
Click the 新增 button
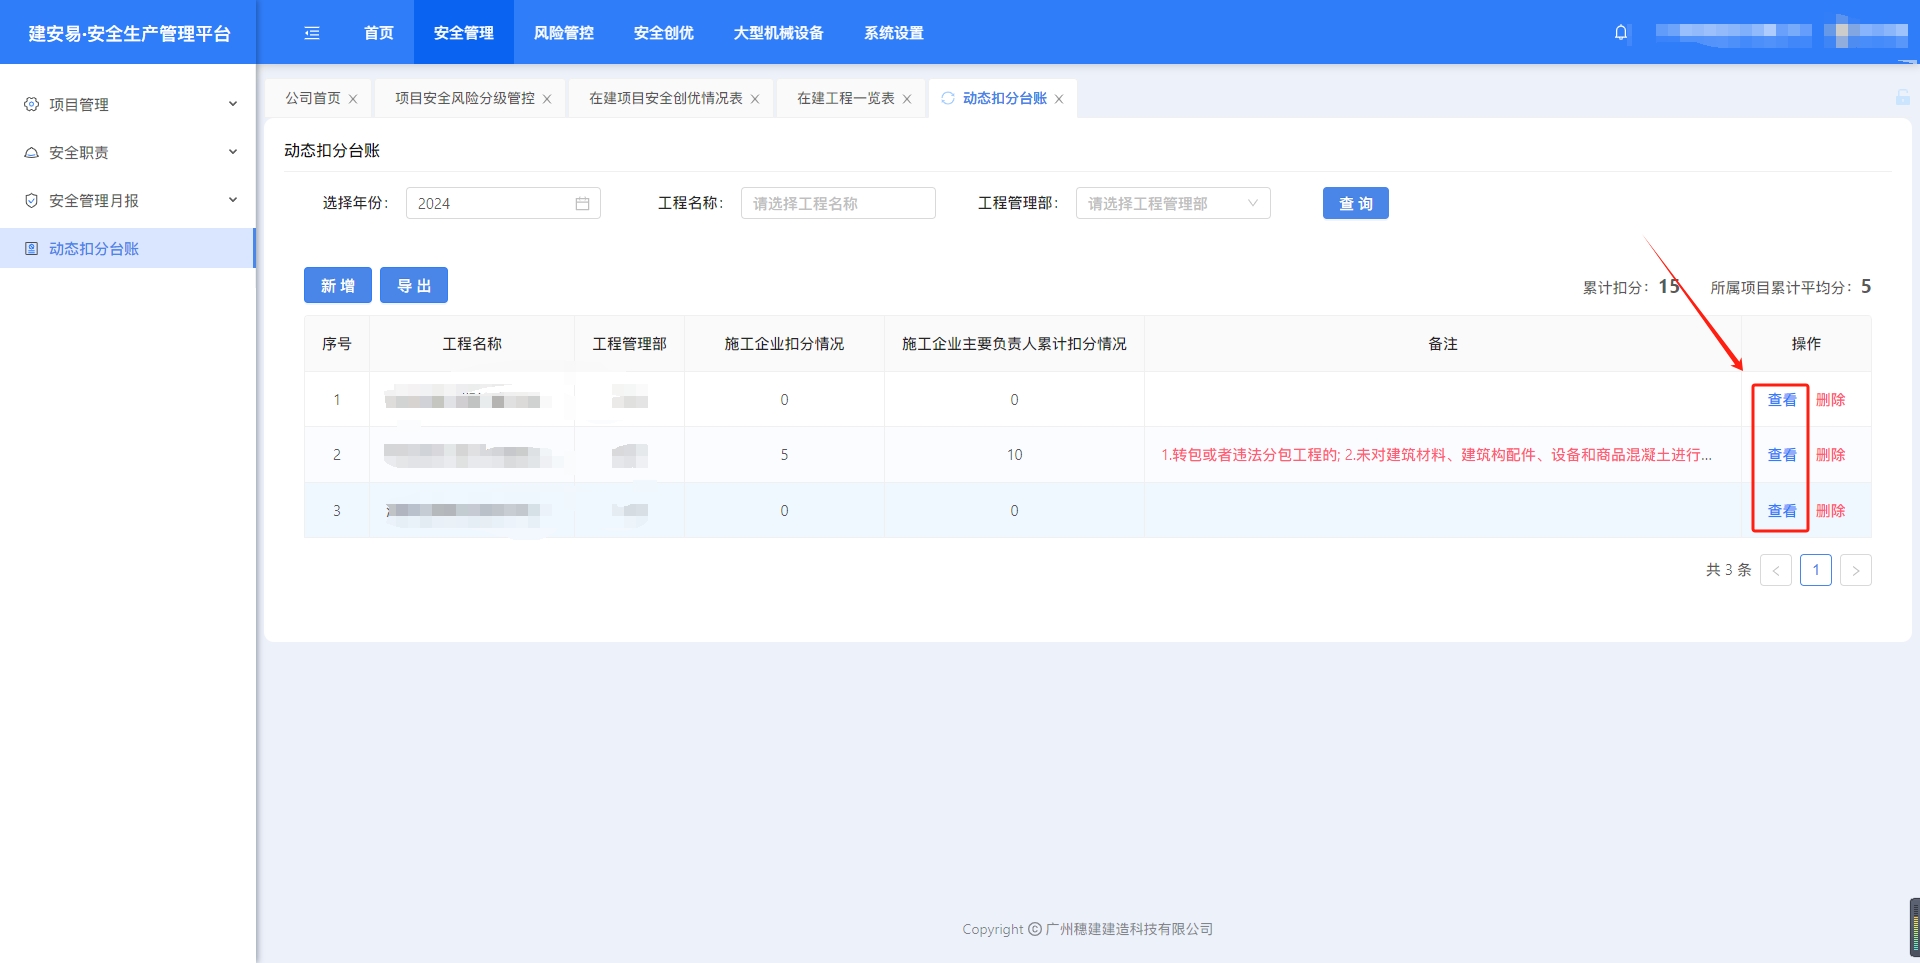point(337,286)
